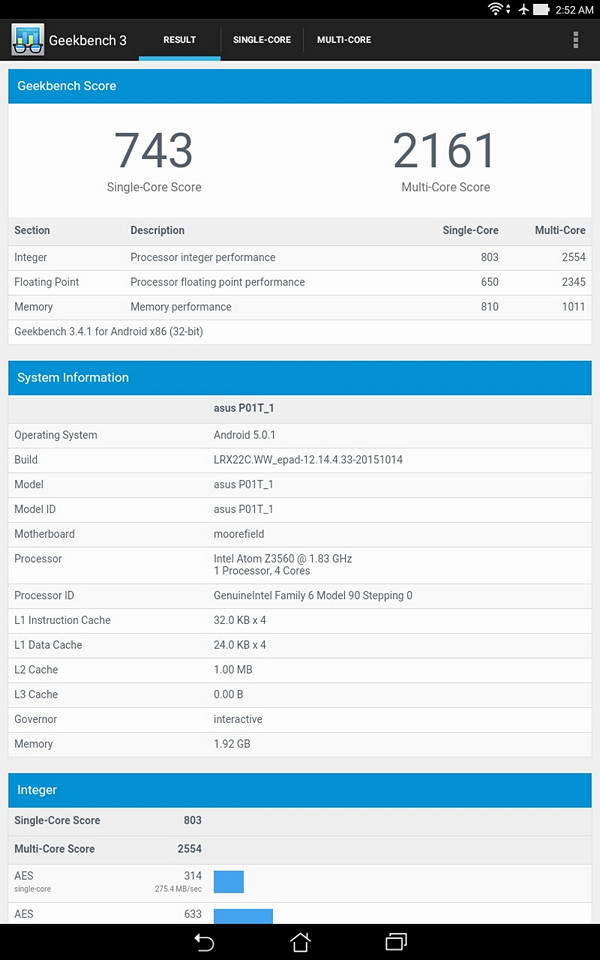Tap the interactive governor value

(x=238, y=719)
